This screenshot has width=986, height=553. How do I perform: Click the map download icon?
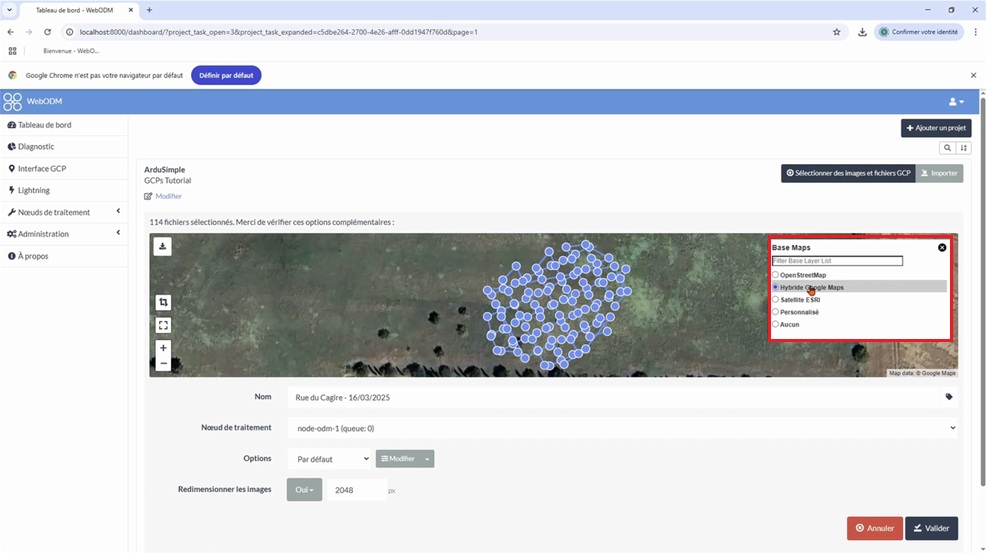(162, 246)
